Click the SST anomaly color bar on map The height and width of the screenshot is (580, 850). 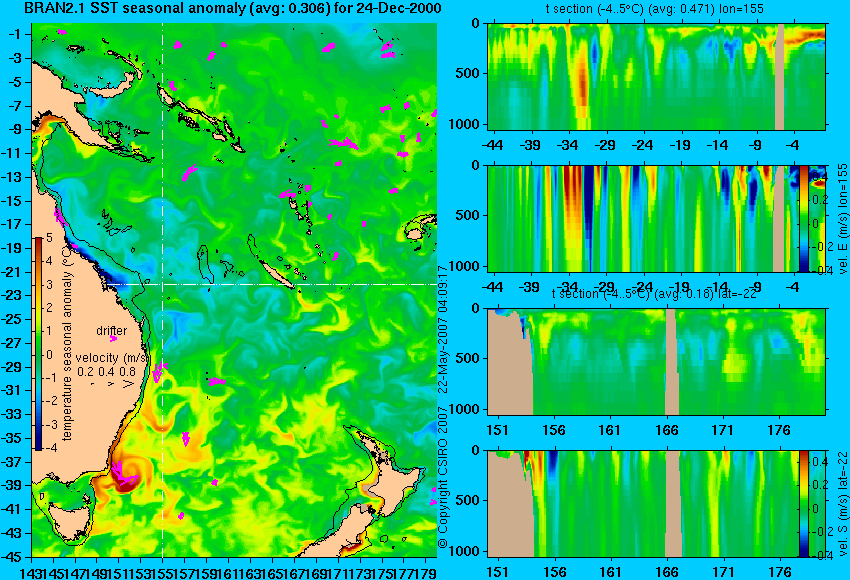[38, 344]
